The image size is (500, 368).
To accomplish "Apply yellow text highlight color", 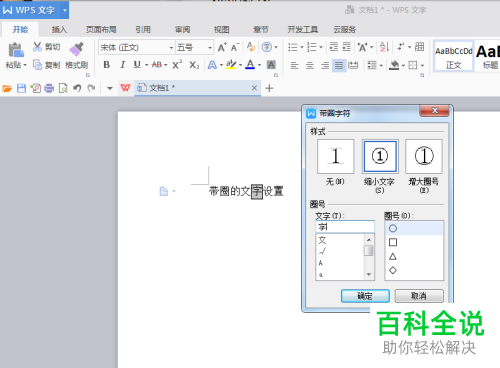I will (231, 65).
